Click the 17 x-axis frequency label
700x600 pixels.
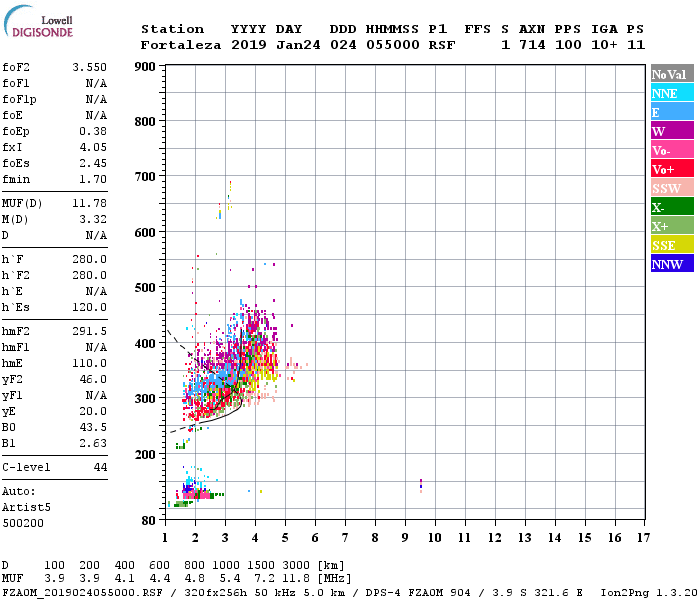643,538
